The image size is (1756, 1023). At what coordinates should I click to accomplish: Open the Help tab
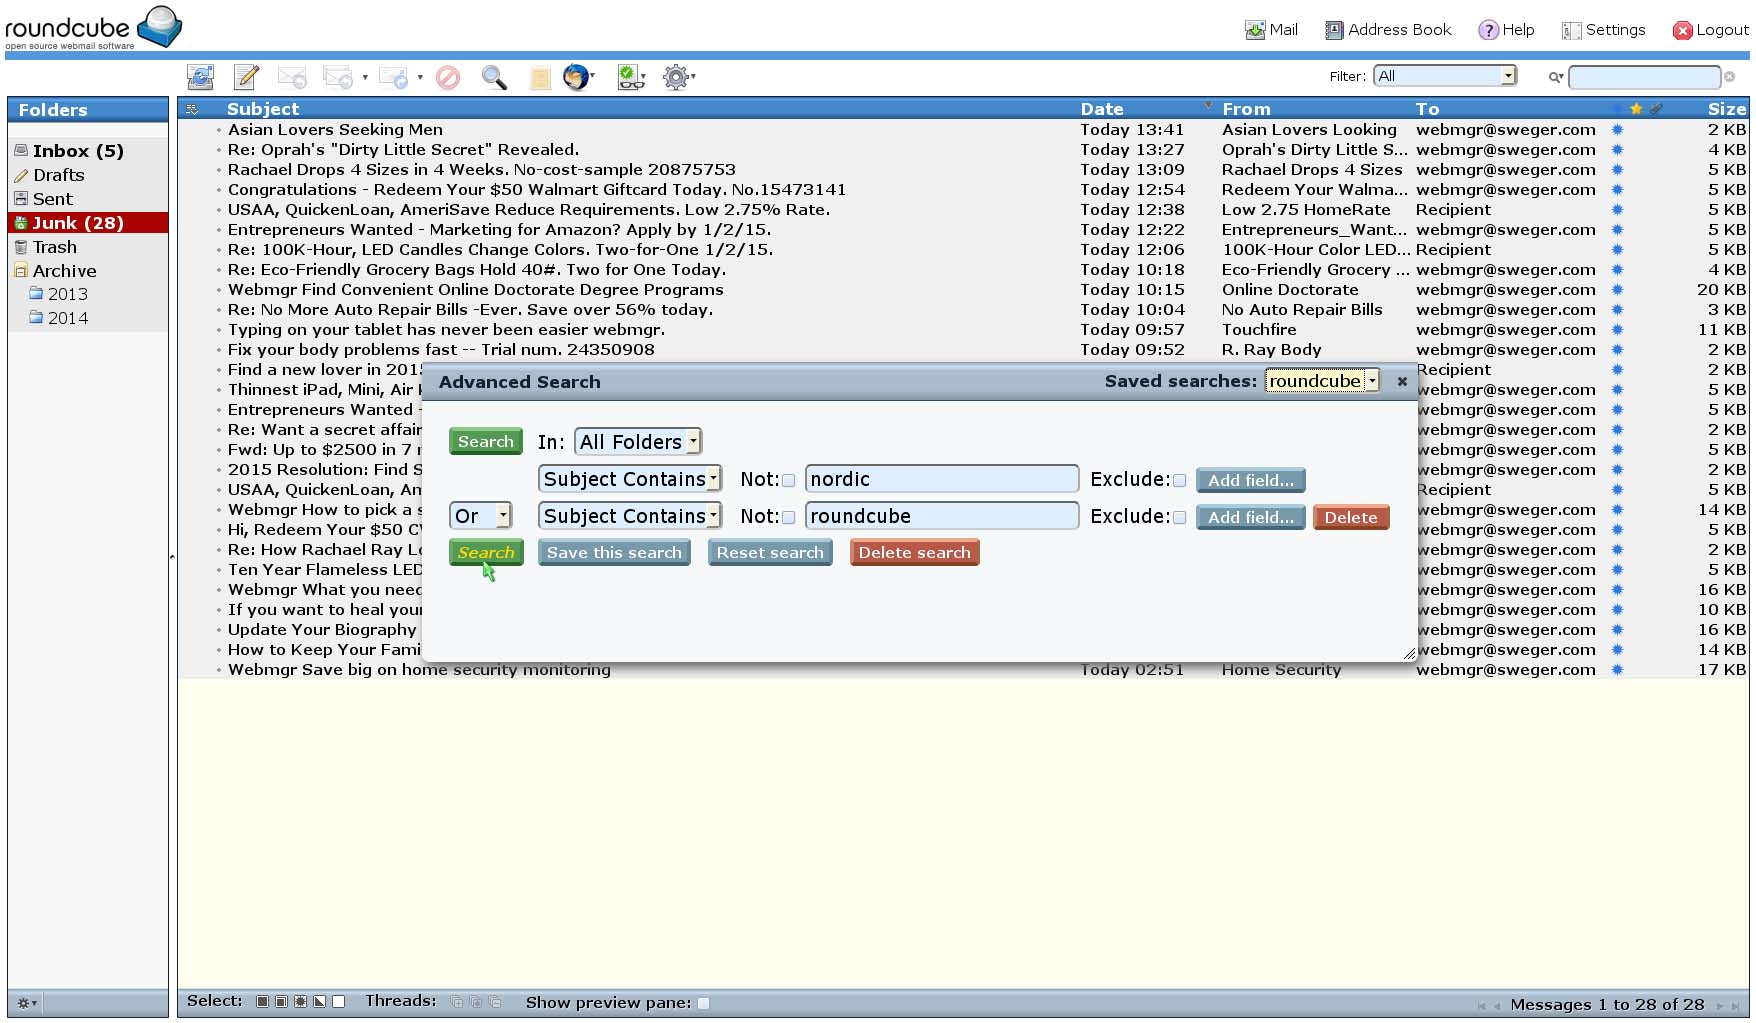[1507, 30]
